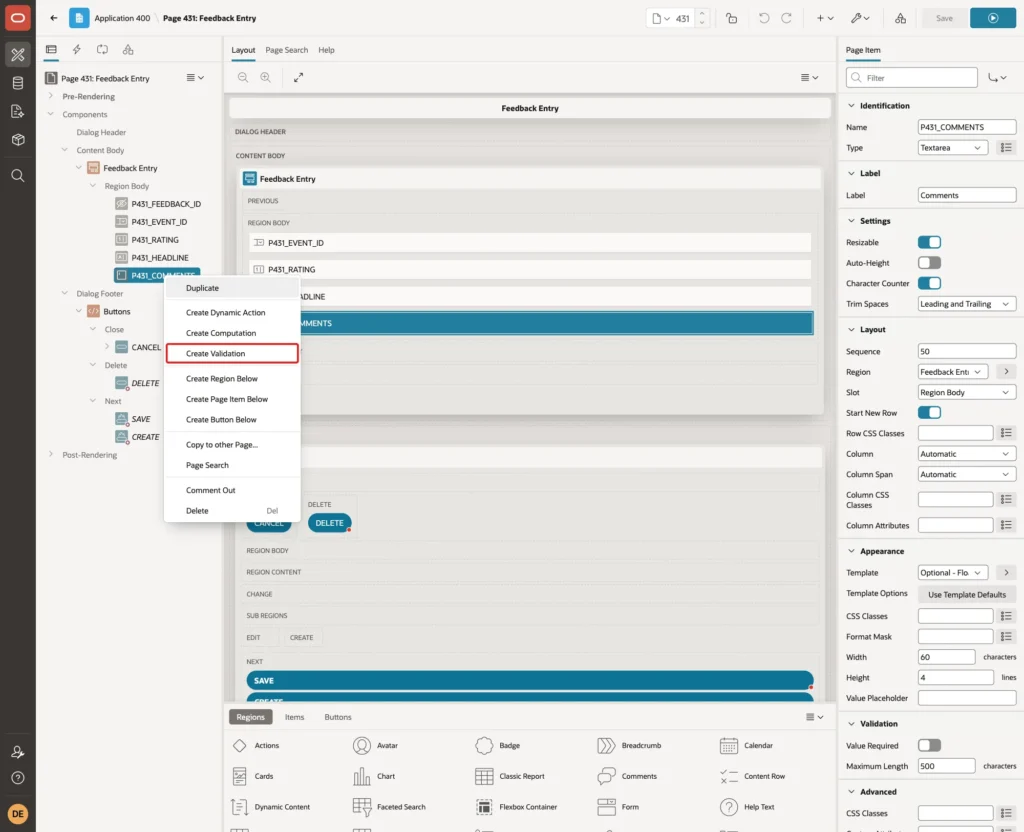Open Team Development icon in sidebar
Viewport: 1024px width, 832px height.
point(18,111)
